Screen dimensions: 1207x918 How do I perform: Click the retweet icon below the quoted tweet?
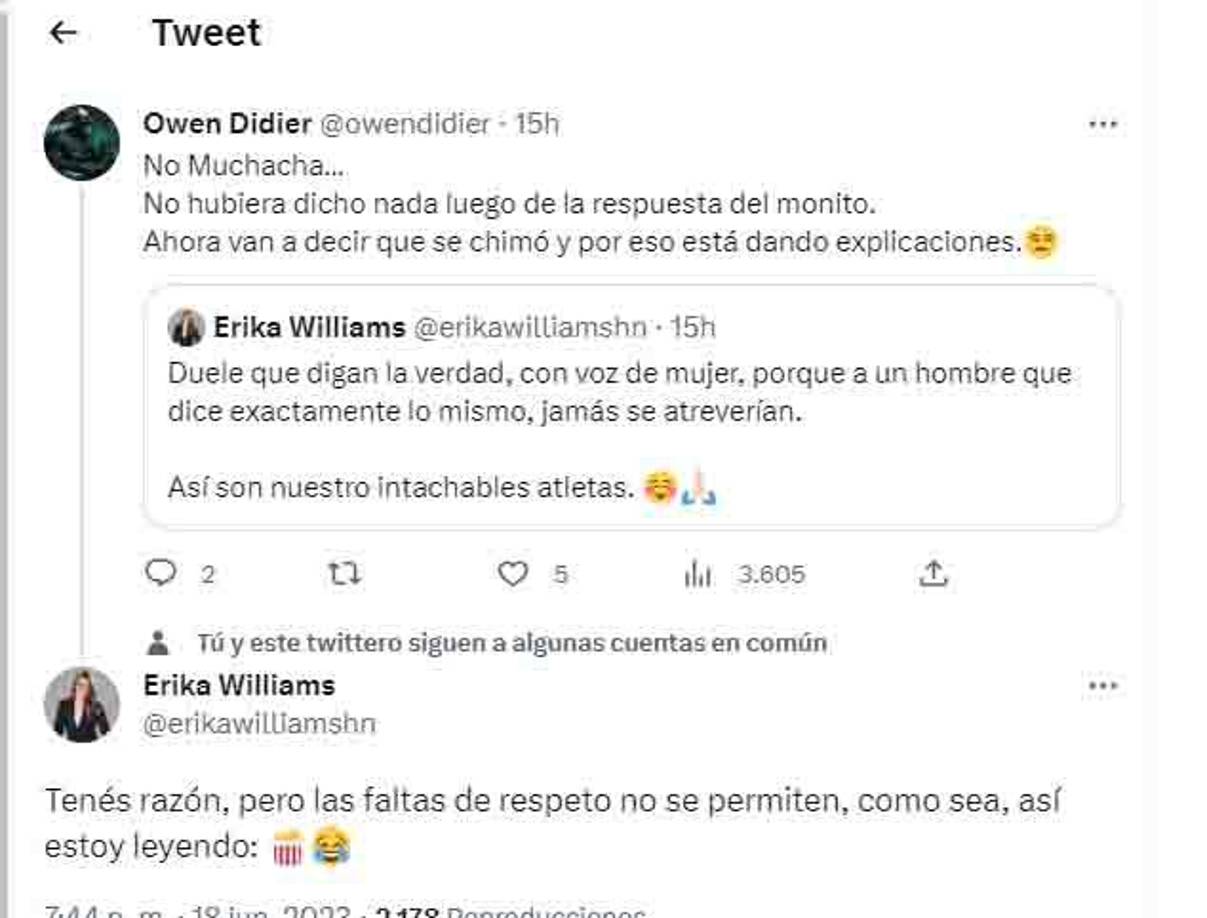point(345,574)
